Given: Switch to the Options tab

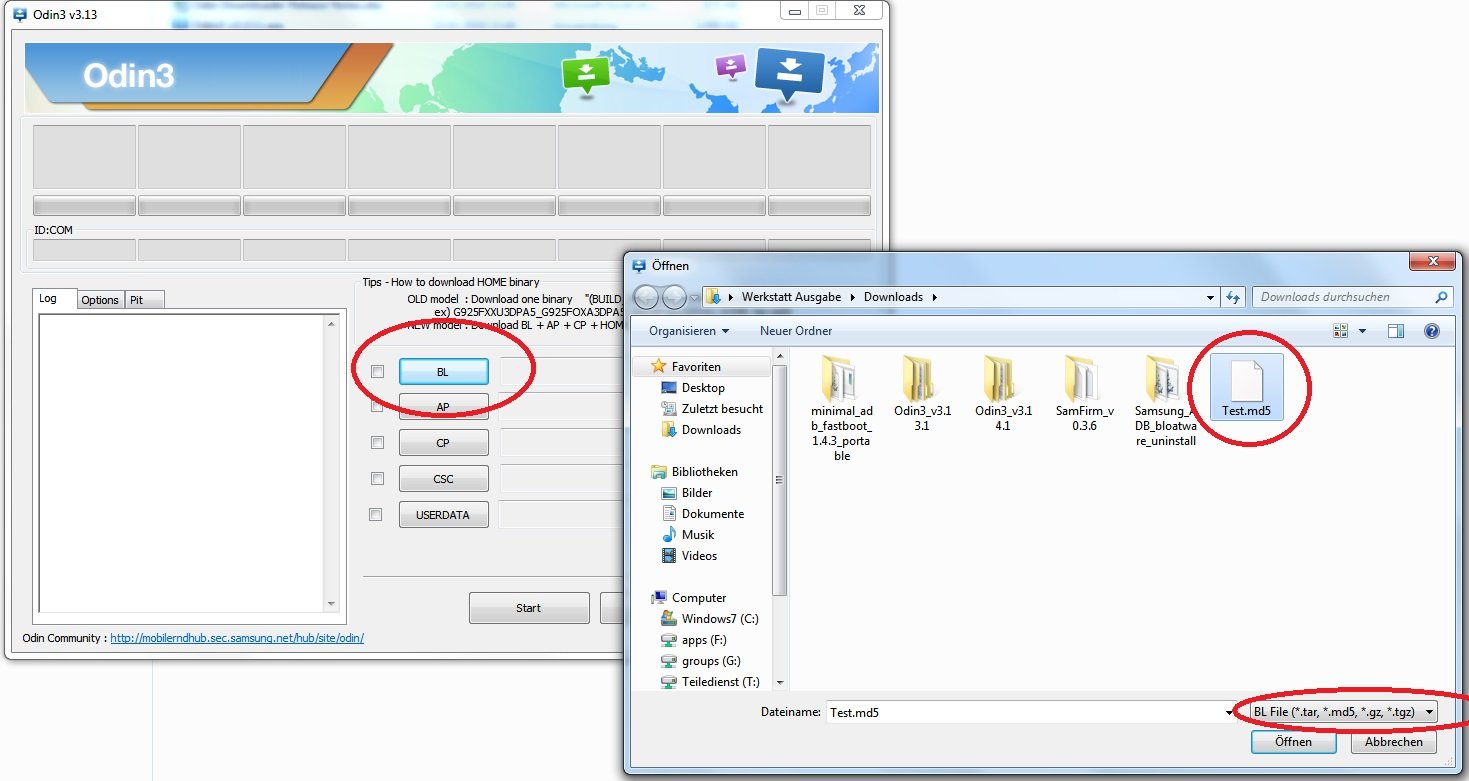Looking at the screenshot, I should point(100,300).
